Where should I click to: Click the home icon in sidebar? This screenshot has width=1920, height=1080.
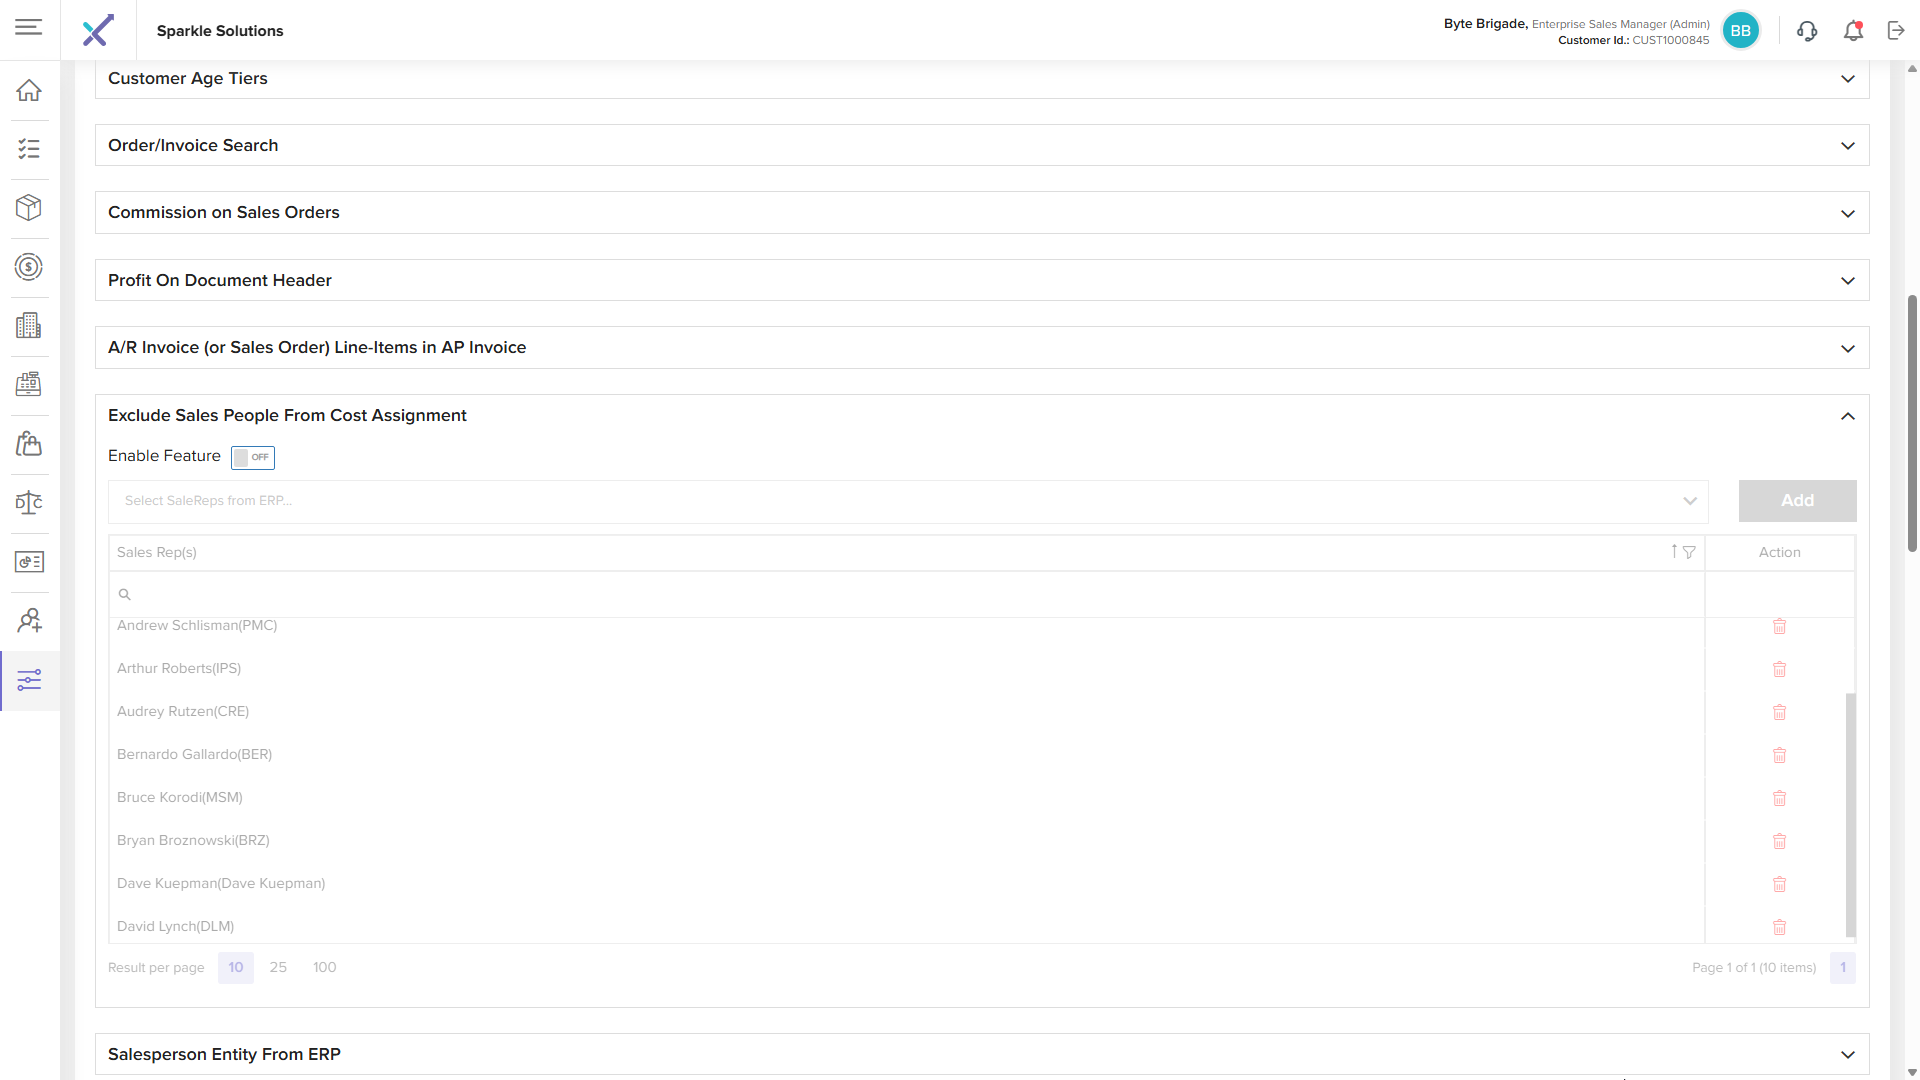[29, 90]
